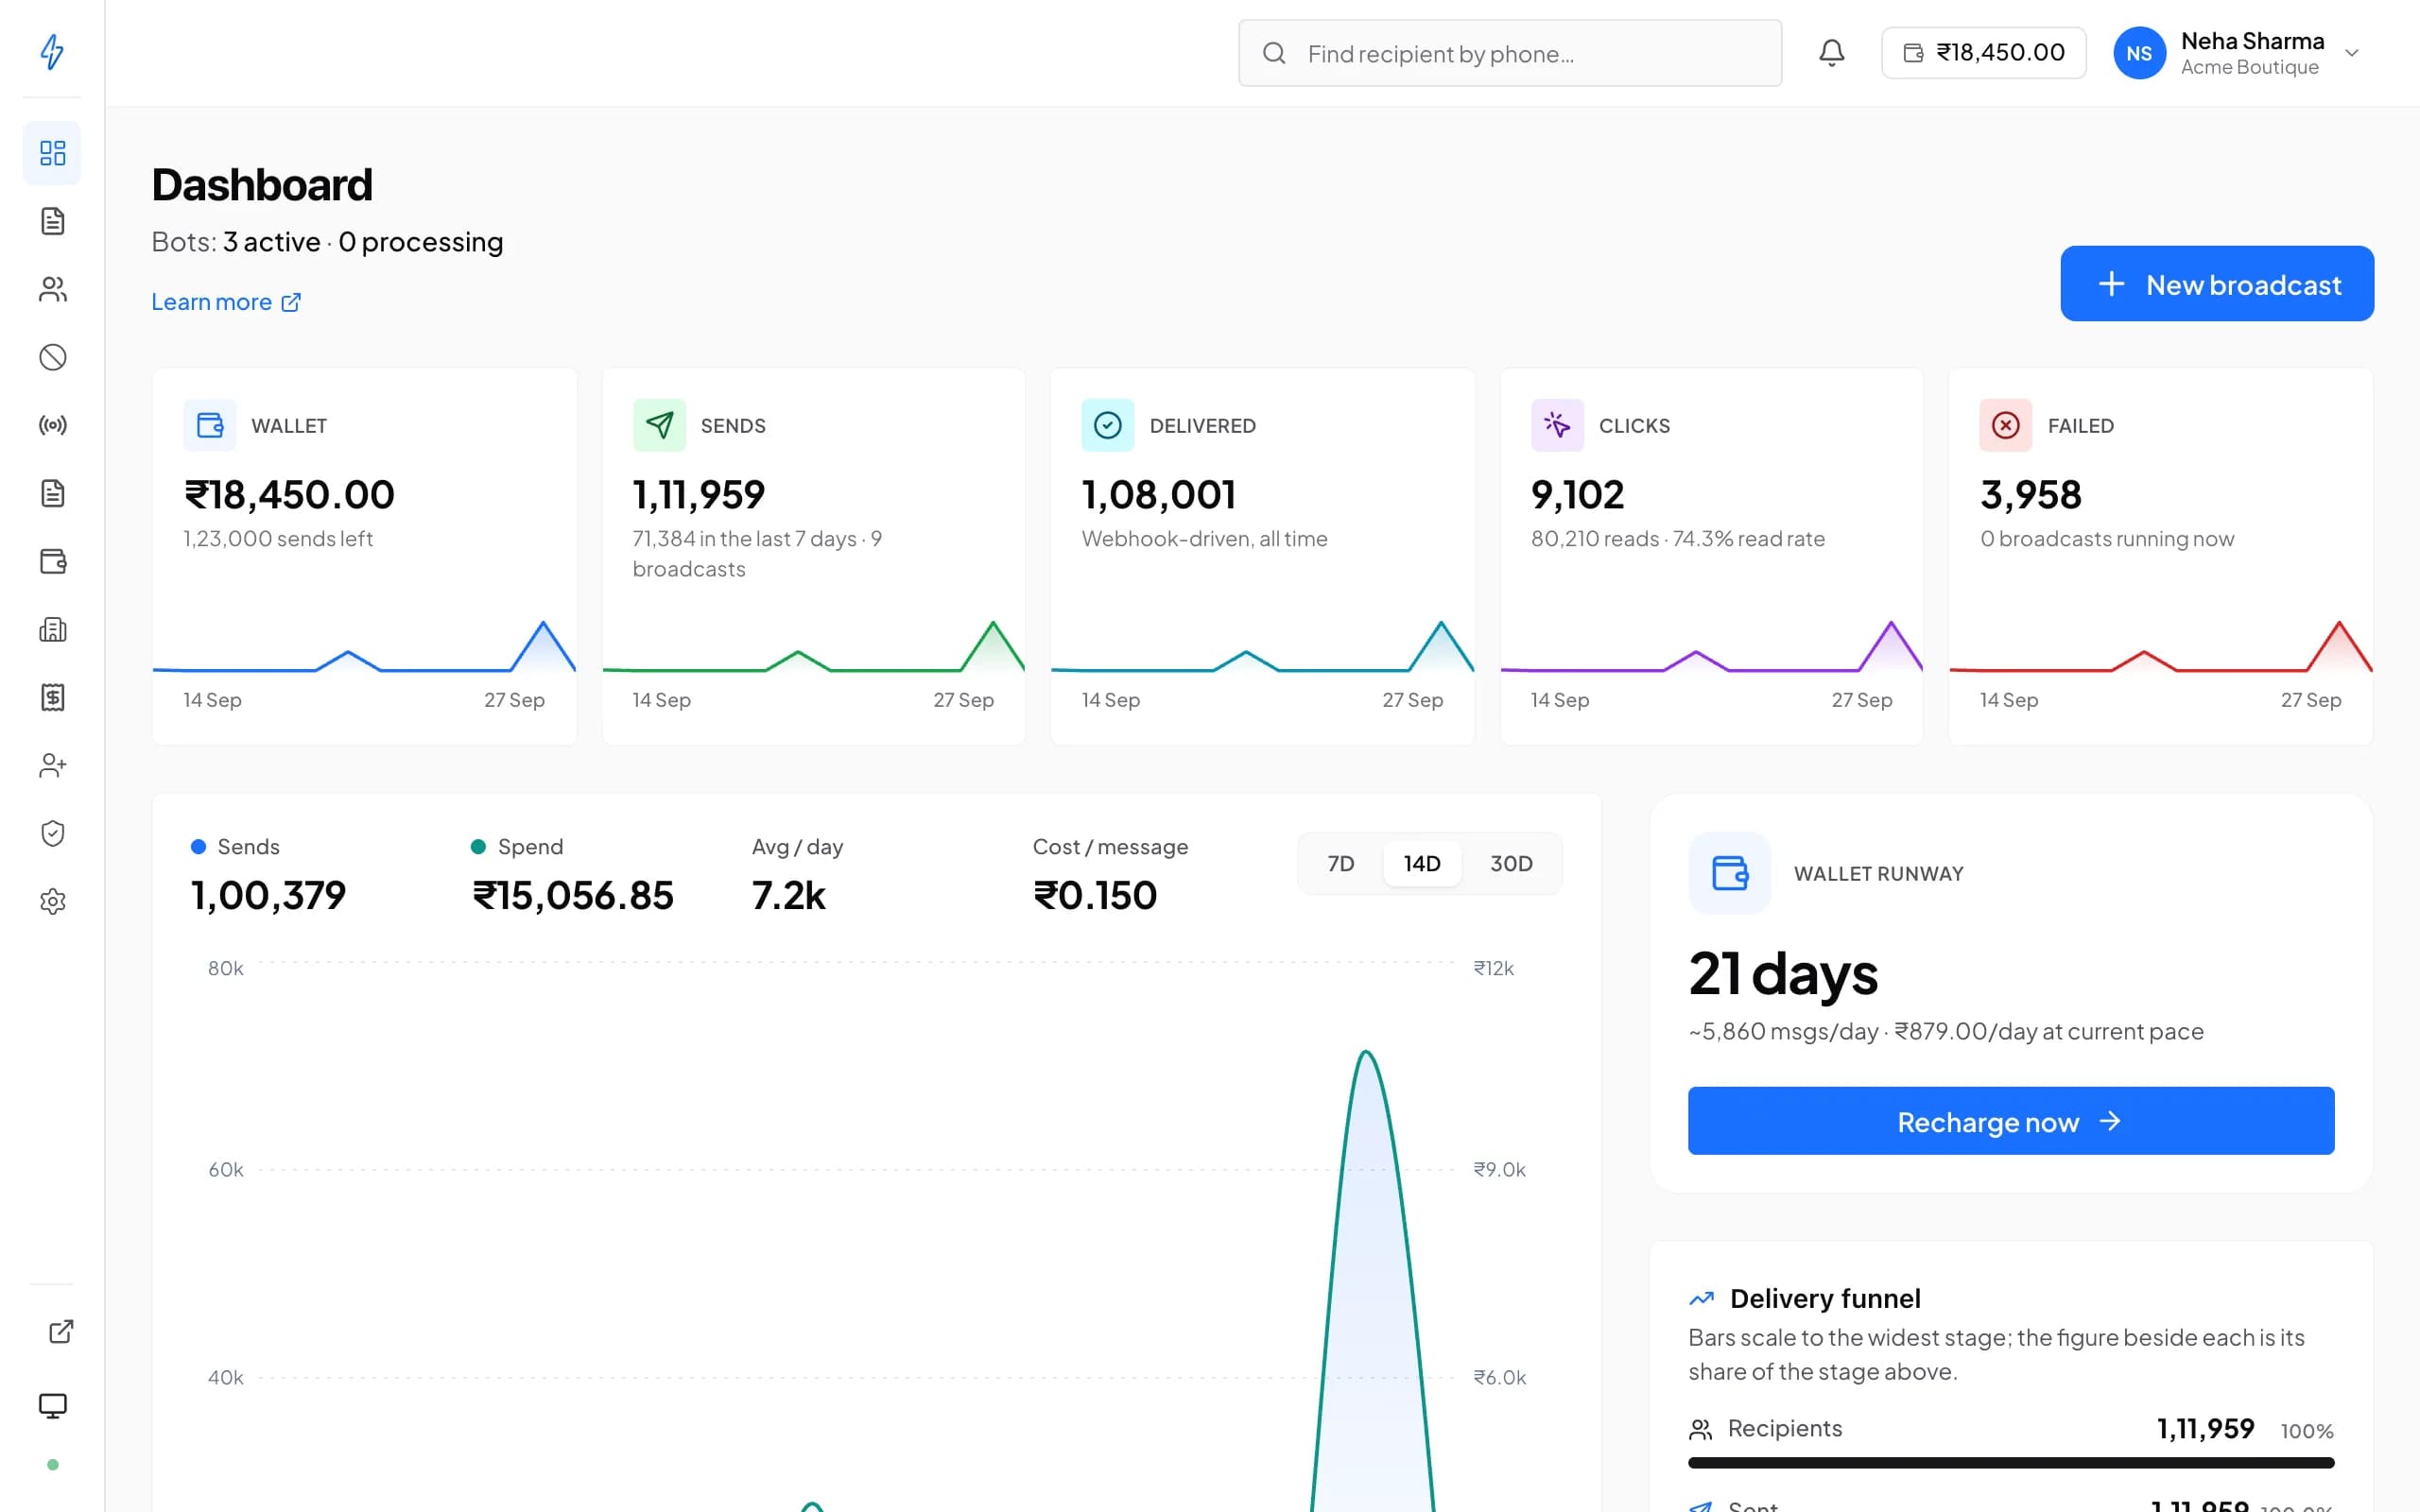Click the Recipients funnel progress bar

click(x=2010, y=1463)
